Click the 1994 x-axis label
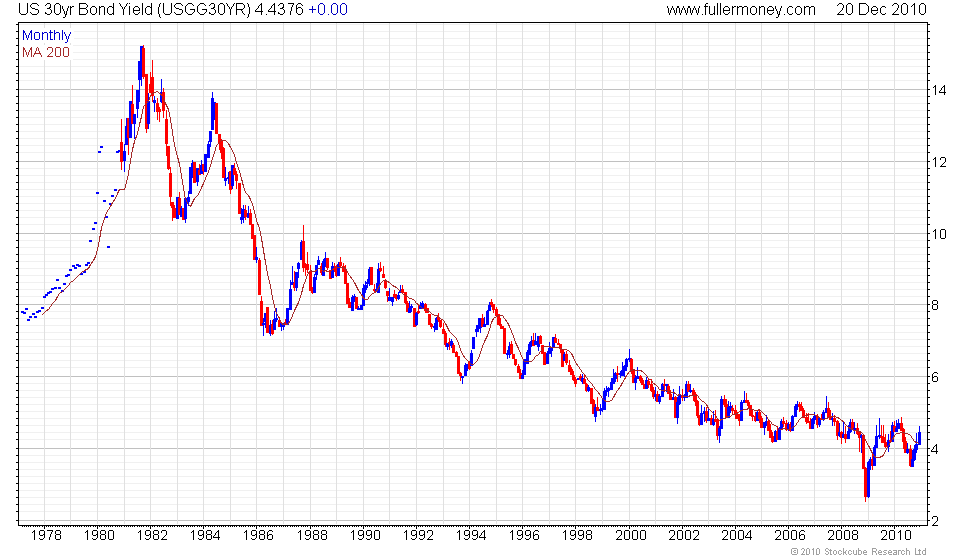 pyautogui.click(x=471, y=535)
